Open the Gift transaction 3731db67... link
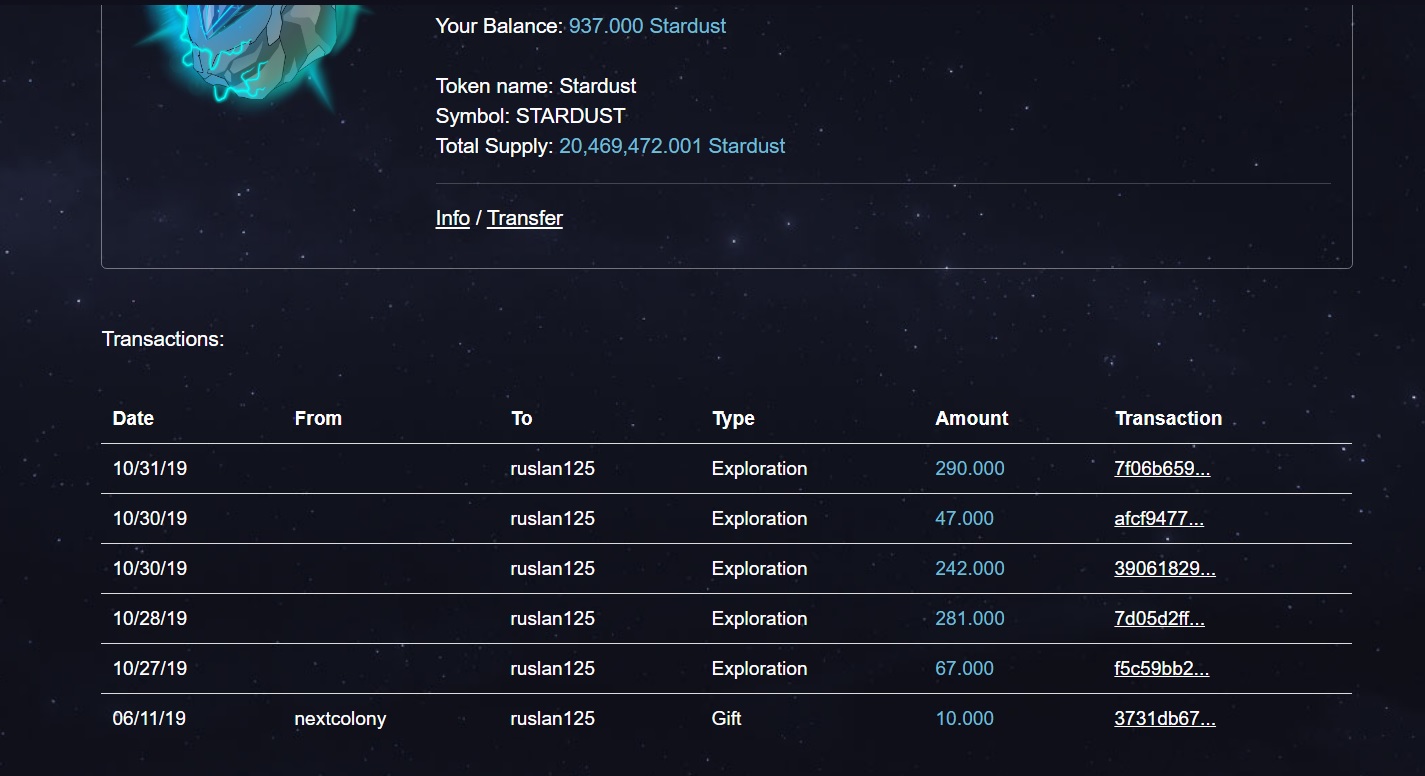Viewport: 1425px width, 776px height. pos(1165,718)
